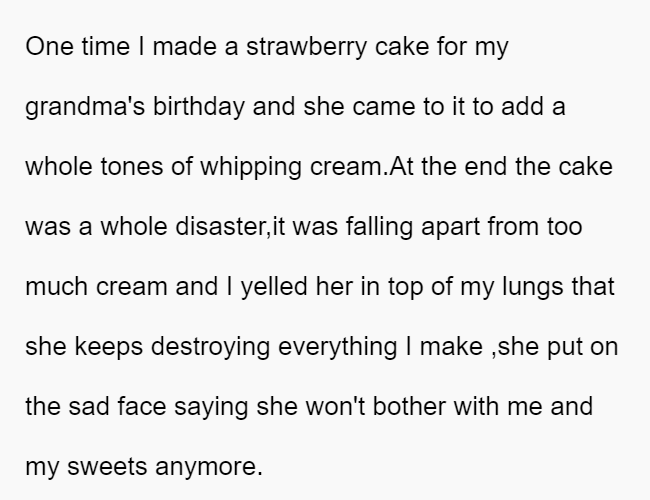Screen dimensions: 650x500
Task: Click on "disaster,it" in the text
Action: click(x=230, y=227)
